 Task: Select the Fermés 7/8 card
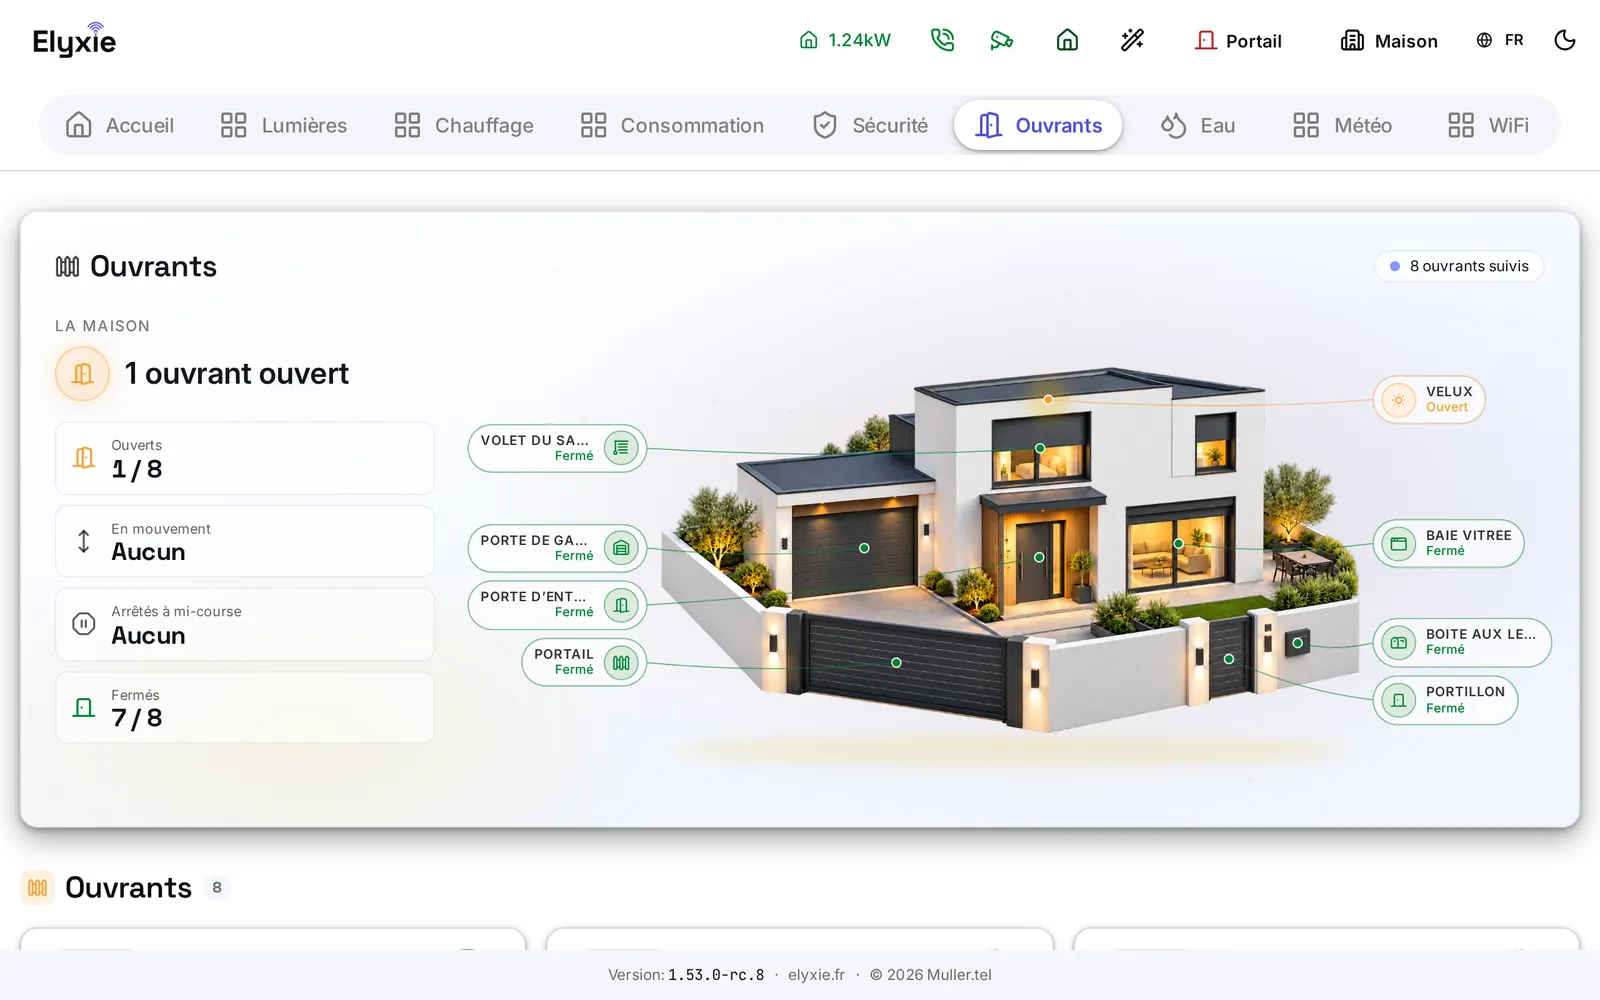coord(245,707)
